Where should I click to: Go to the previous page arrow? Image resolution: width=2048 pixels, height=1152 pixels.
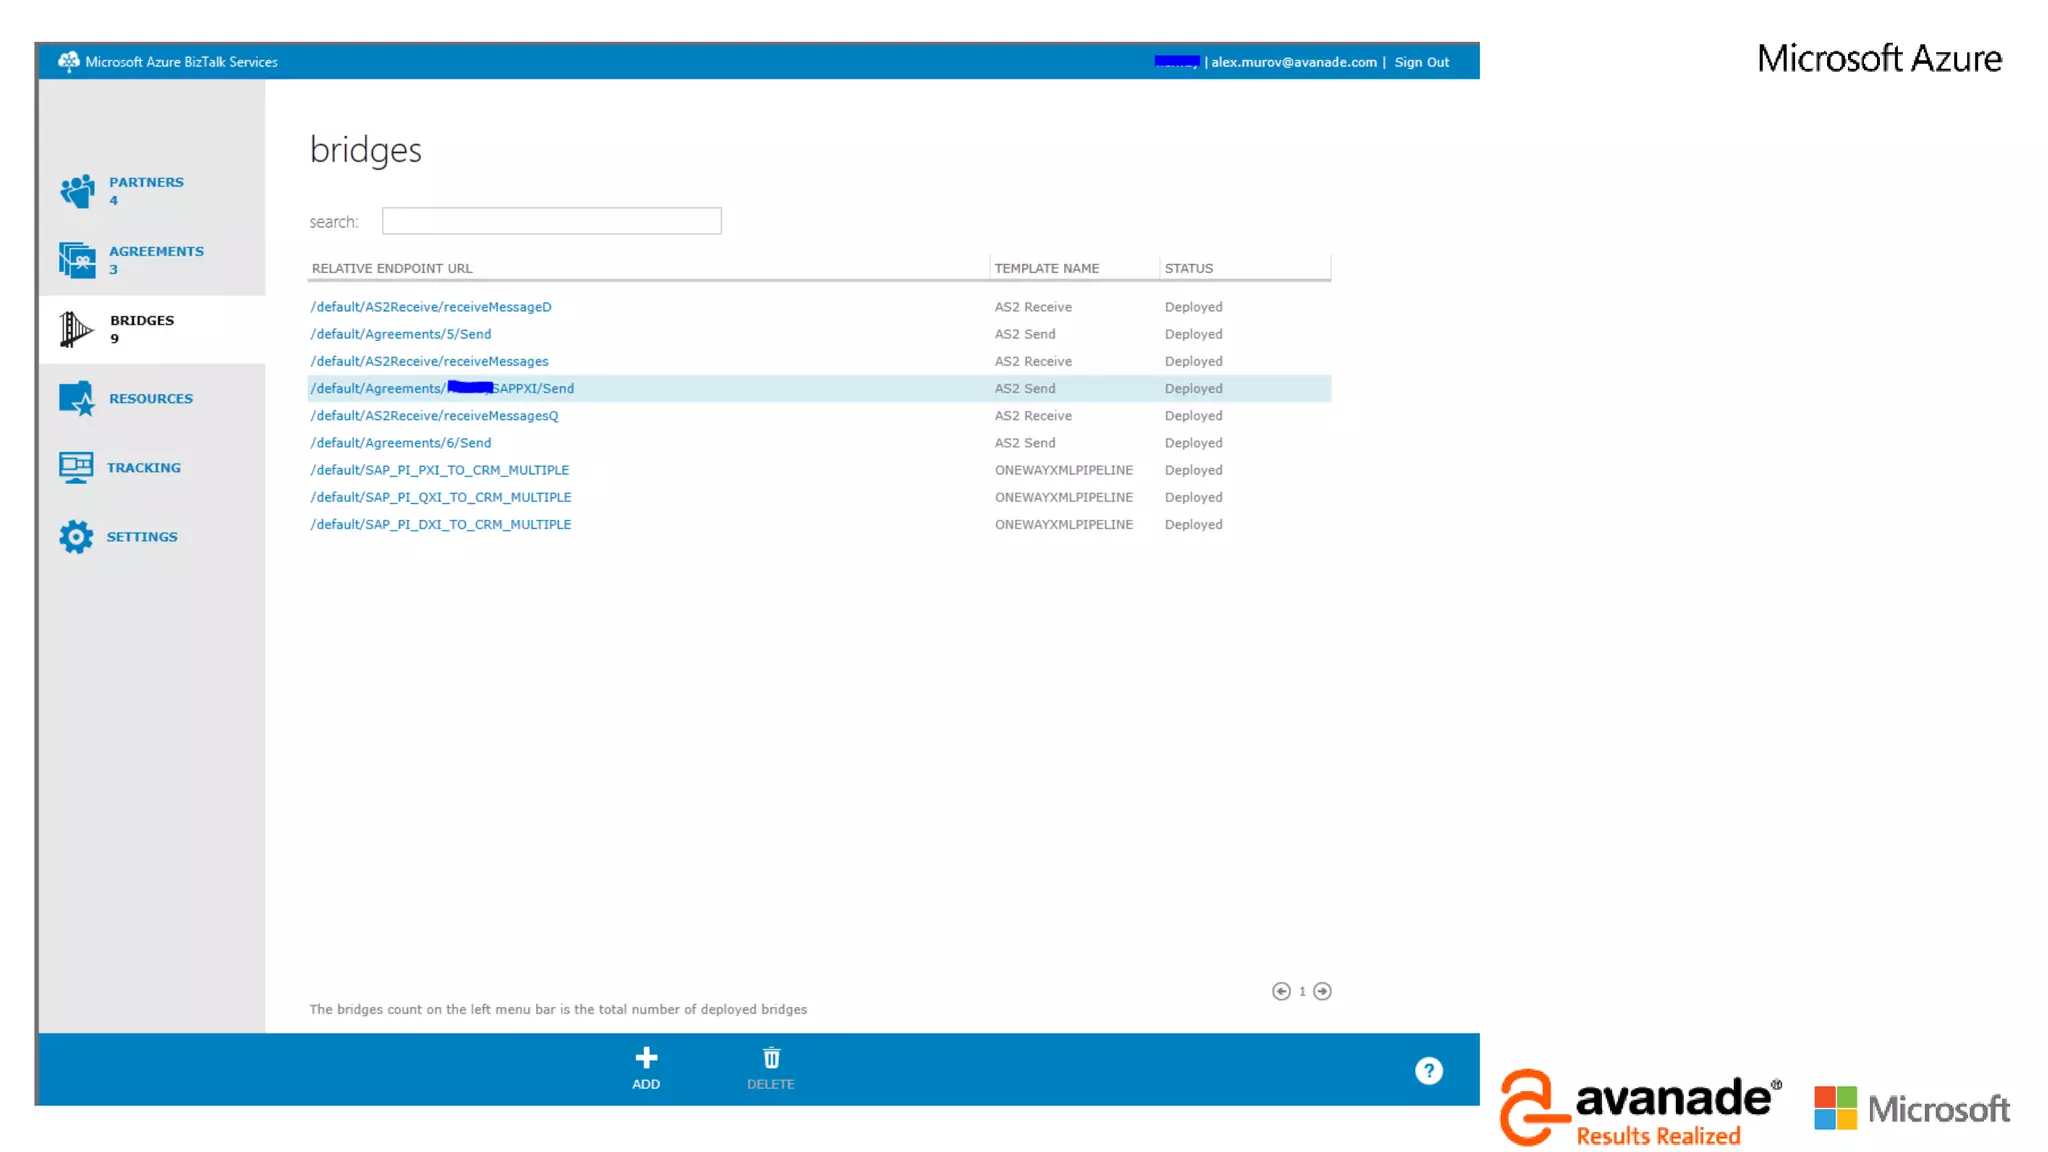tap(1281, 991)
